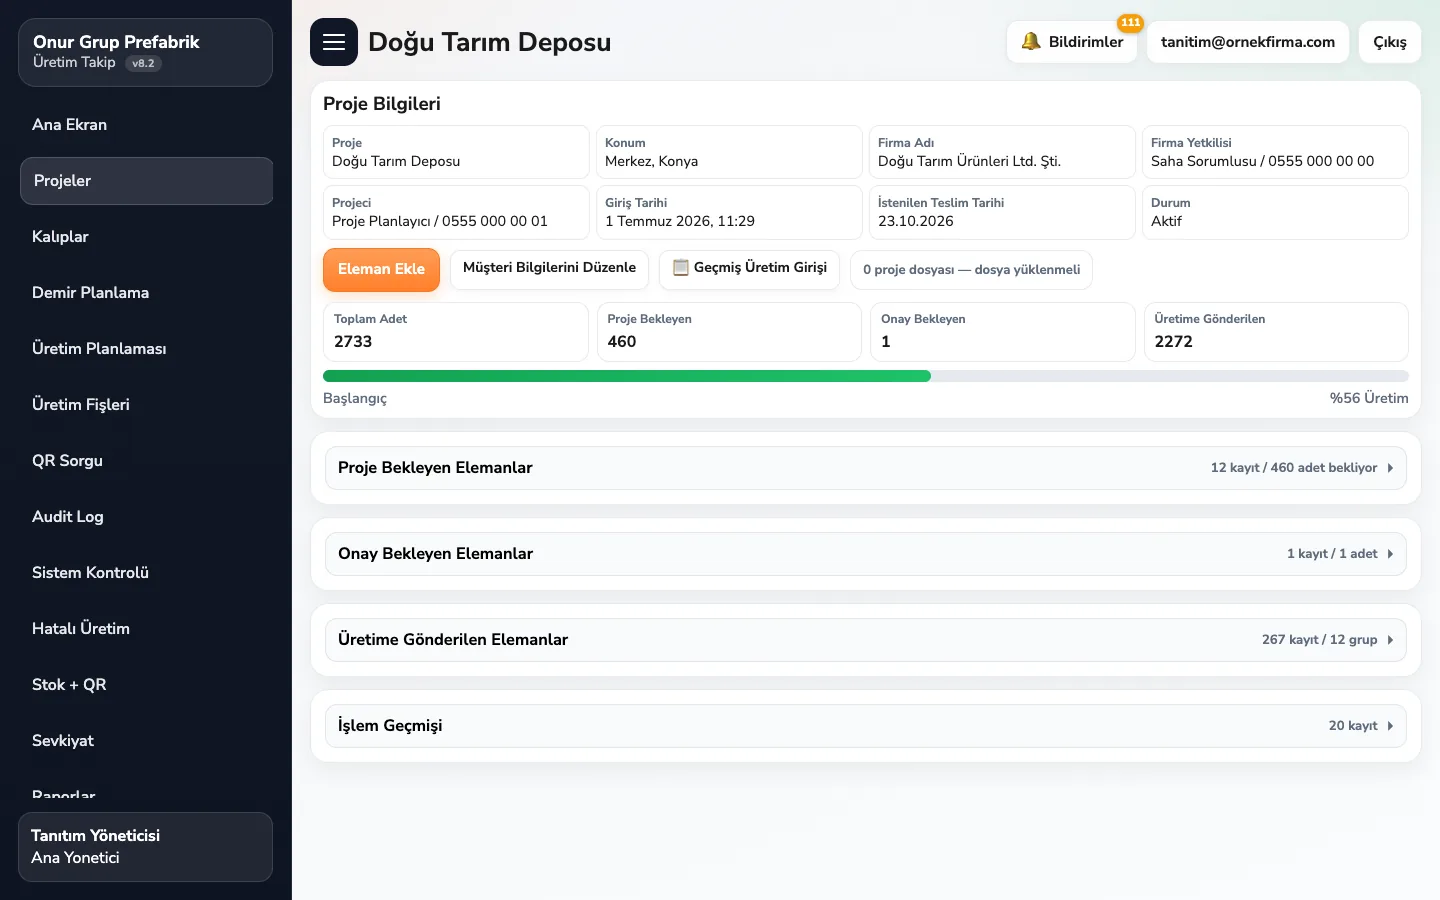1440x900 pixels.
Task: Toggle the hamburger menu icon
Action: click(x=334, y=42)
